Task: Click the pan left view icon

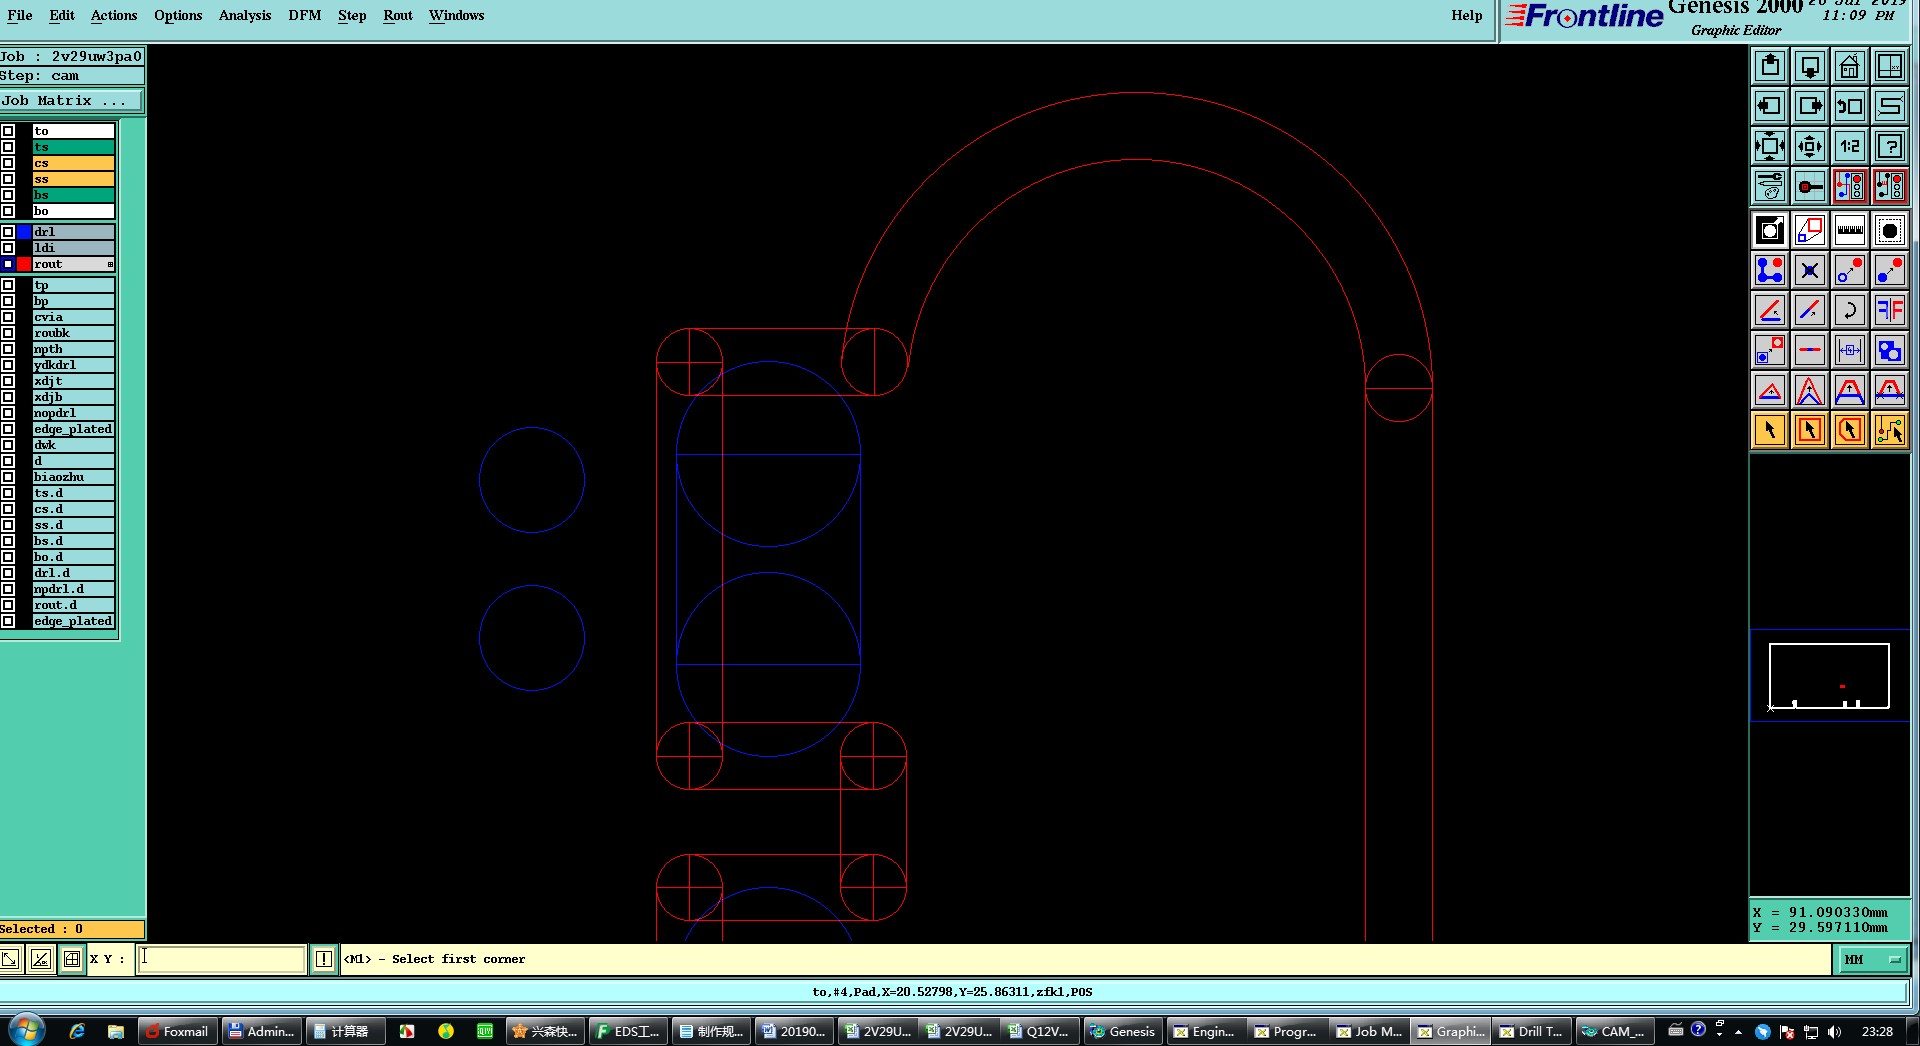Action: tap(1770, 106)
